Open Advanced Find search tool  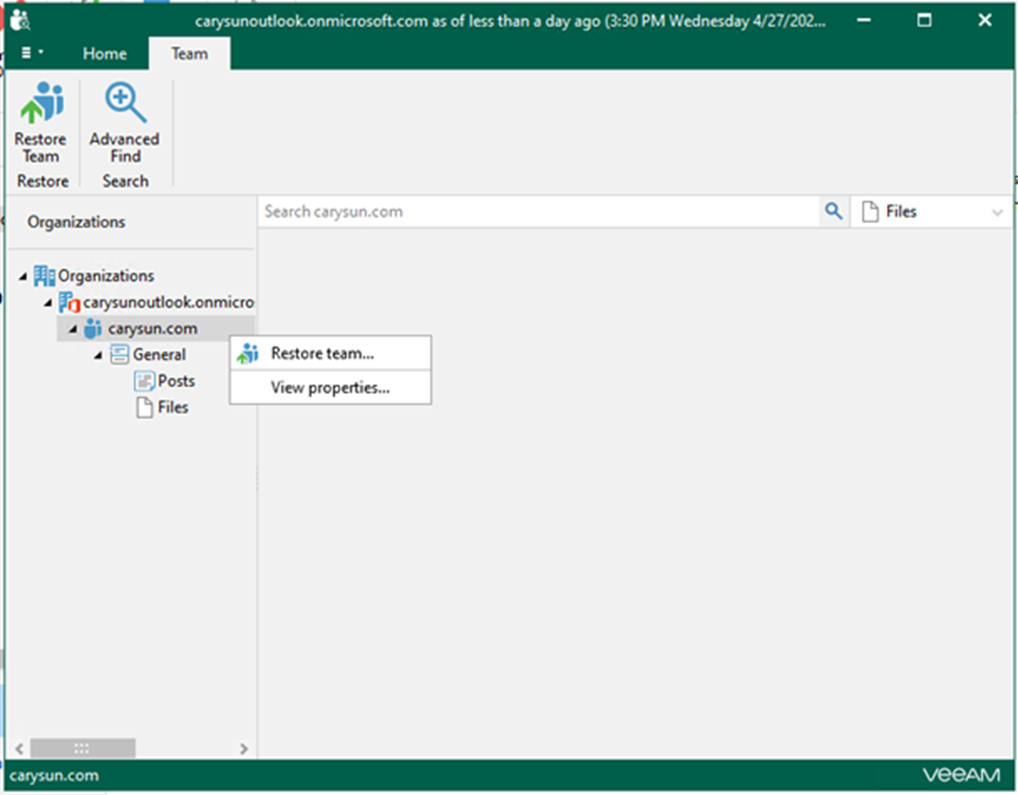tap(125, 123)
